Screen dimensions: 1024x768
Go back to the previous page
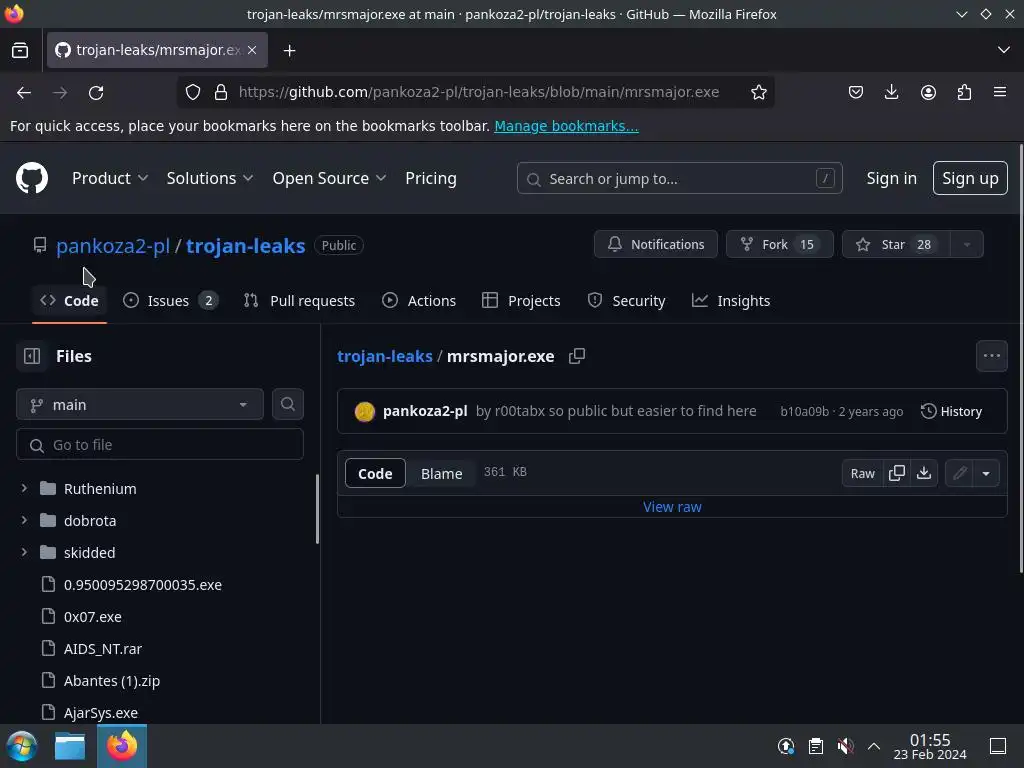[24, 93]
